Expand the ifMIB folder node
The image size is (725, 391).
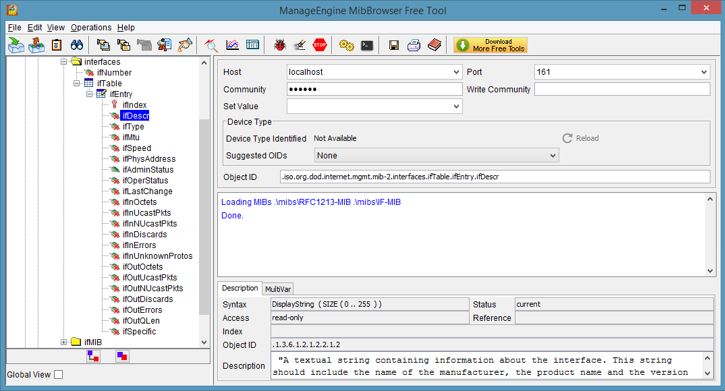pyautogui.click(x=64, y=342)
